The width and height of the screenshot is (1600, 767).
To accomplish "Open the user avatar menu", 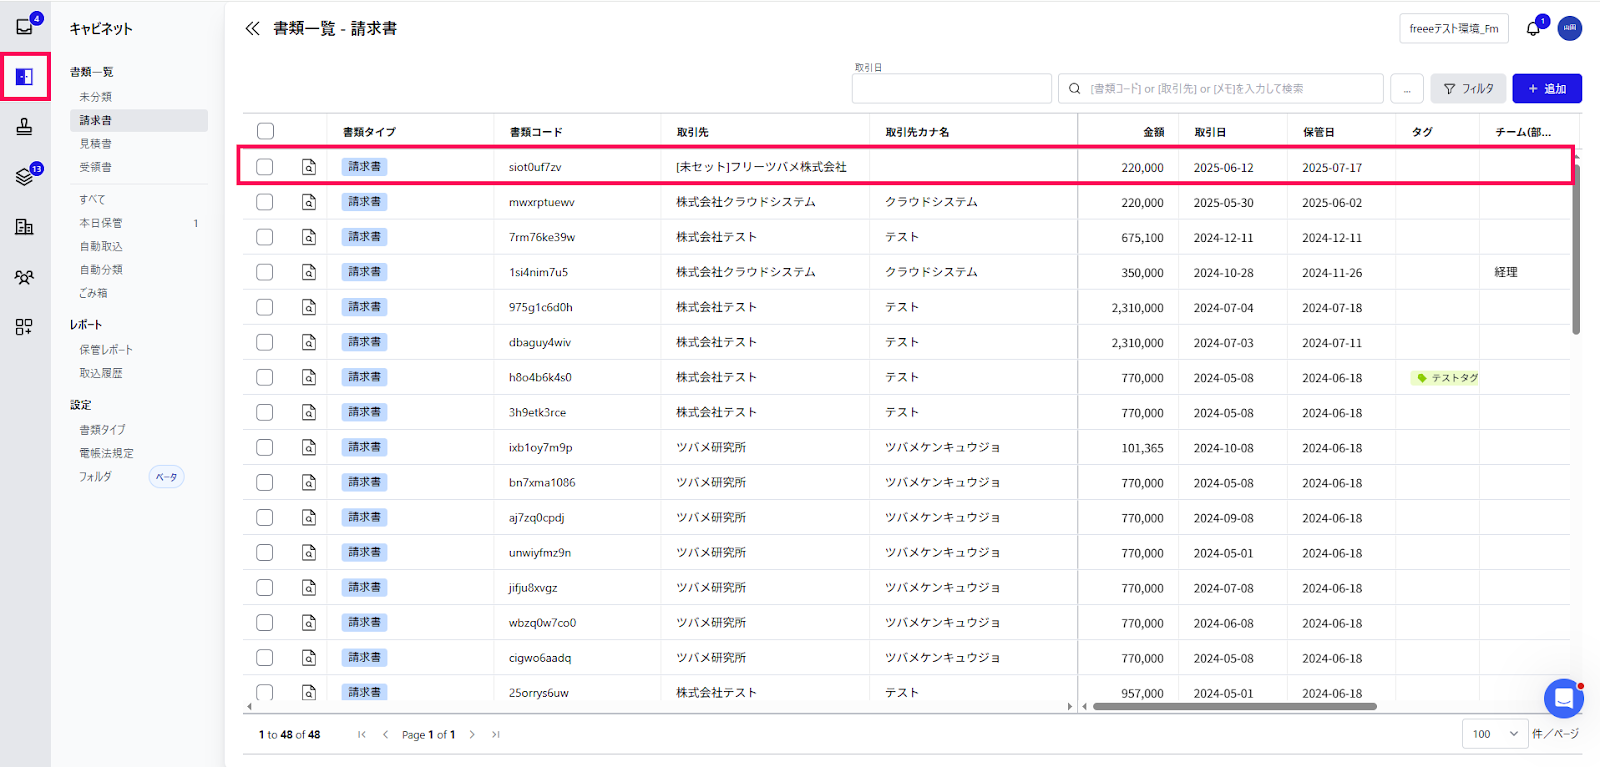I will 1570,28.
